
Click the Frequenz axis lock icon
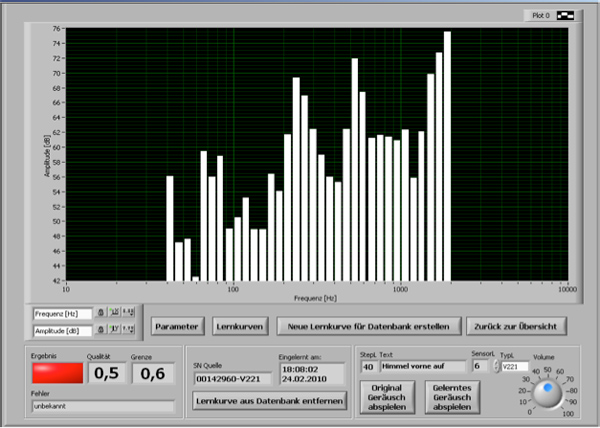coord(101,313)
